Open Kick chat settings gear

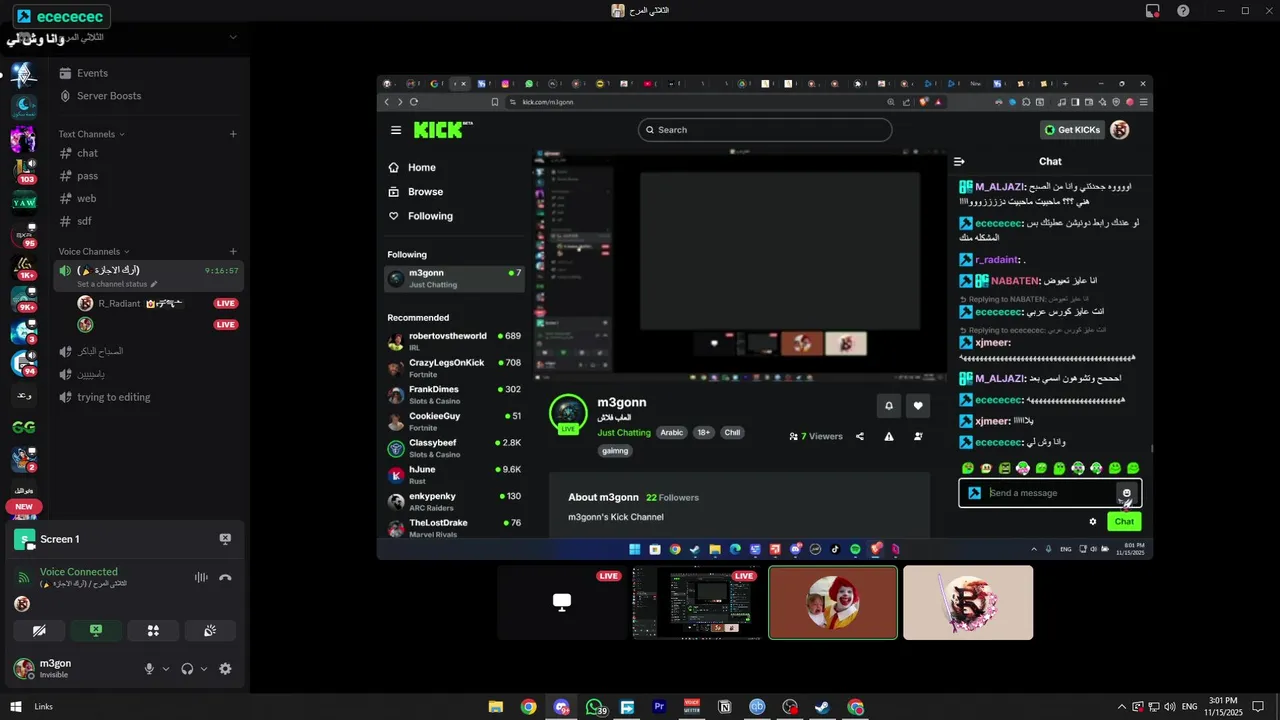click(1093, 522)
